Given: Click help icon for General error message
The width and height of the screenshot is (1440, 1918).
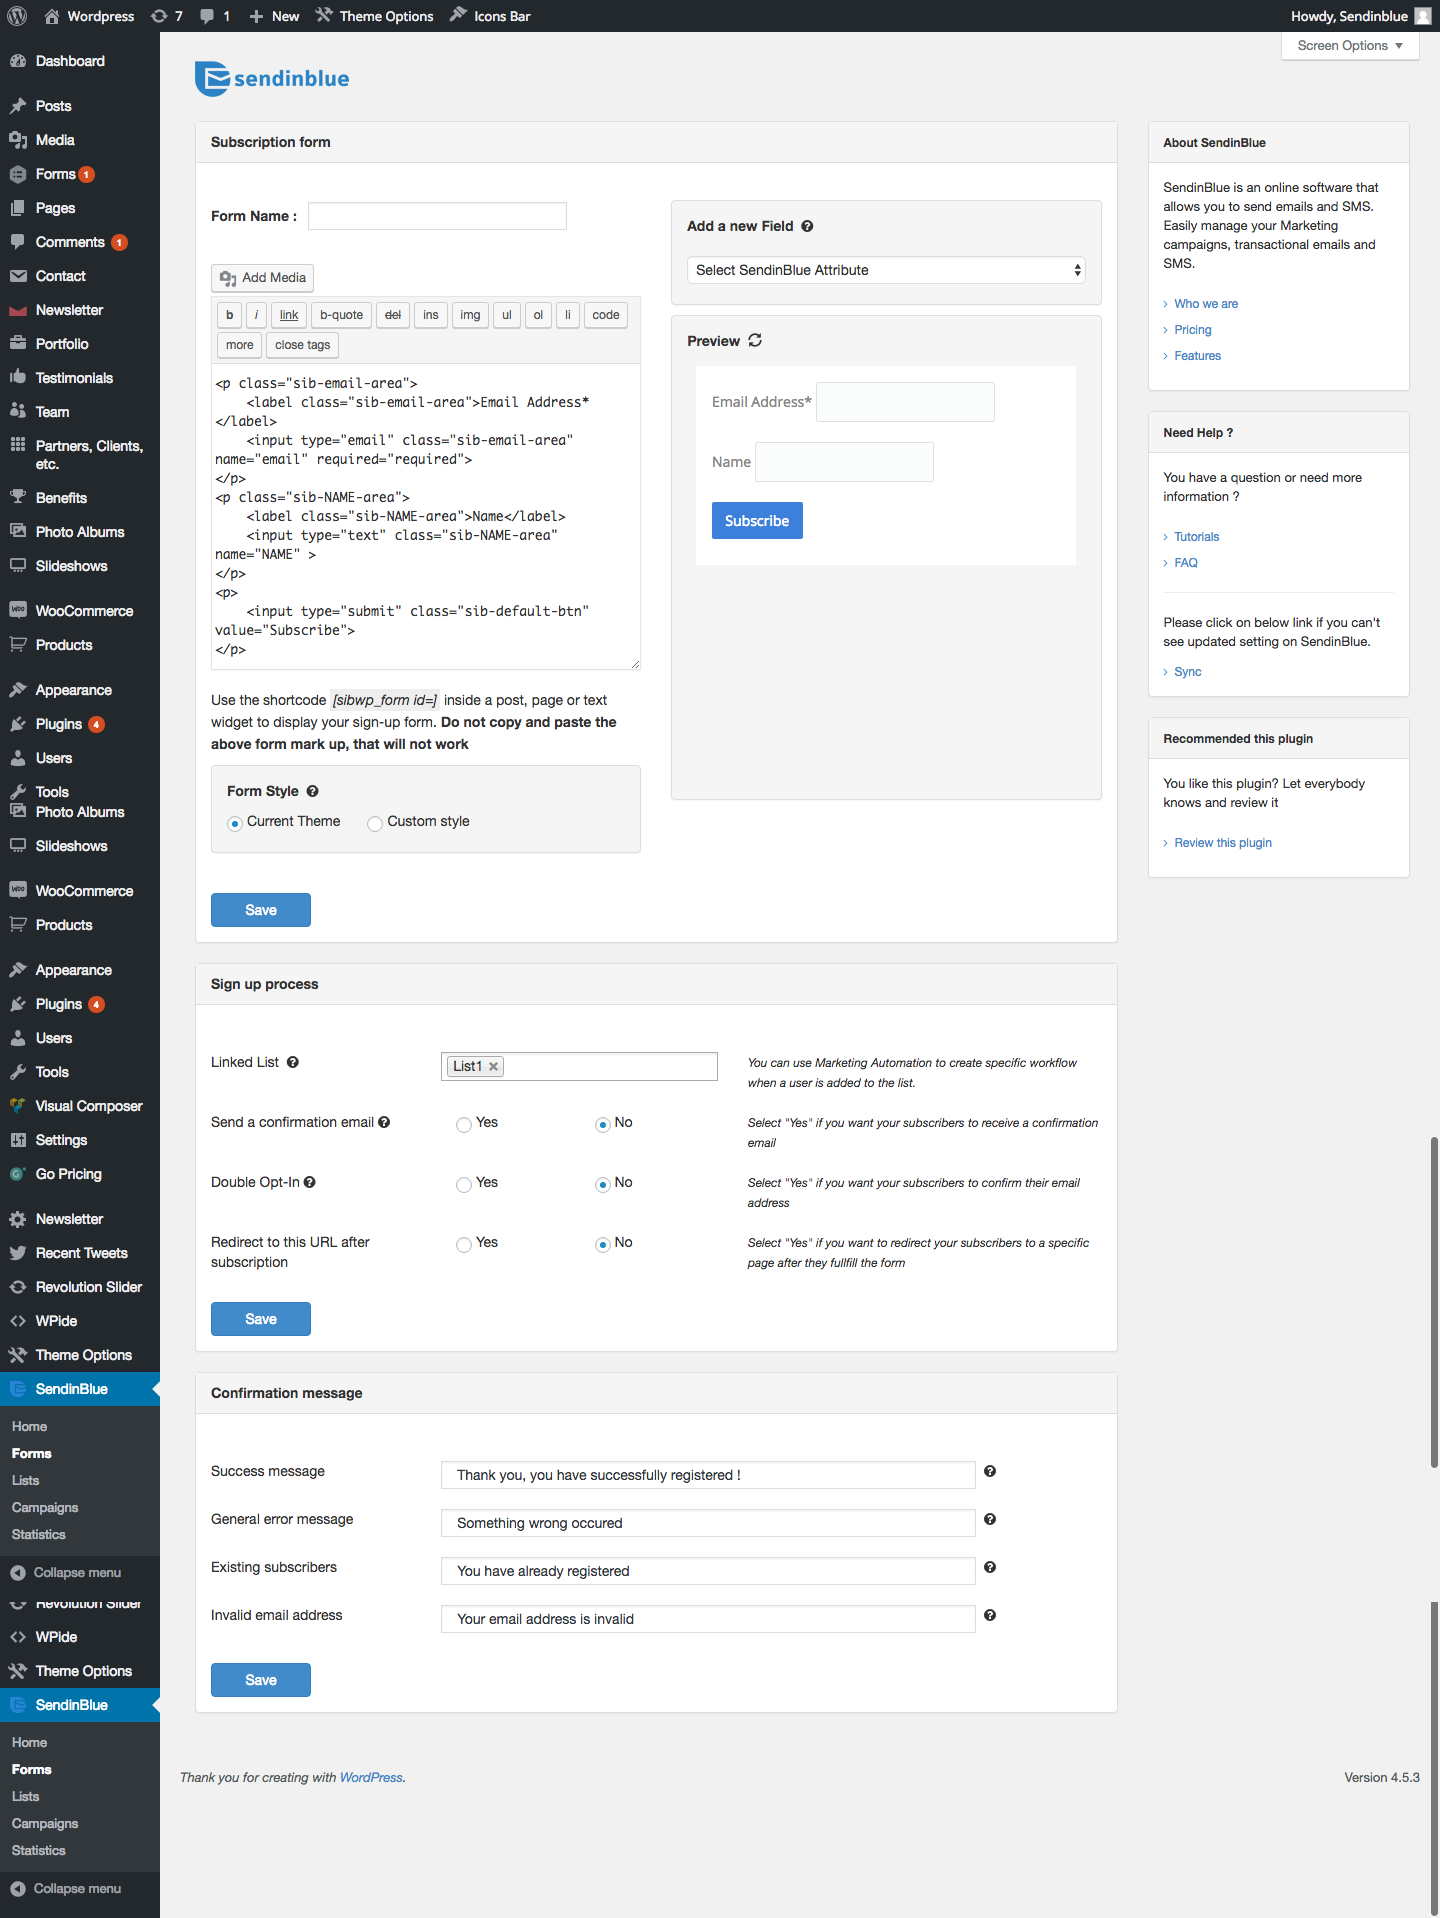Looking at the screenshot, I should coord(990,1519).
